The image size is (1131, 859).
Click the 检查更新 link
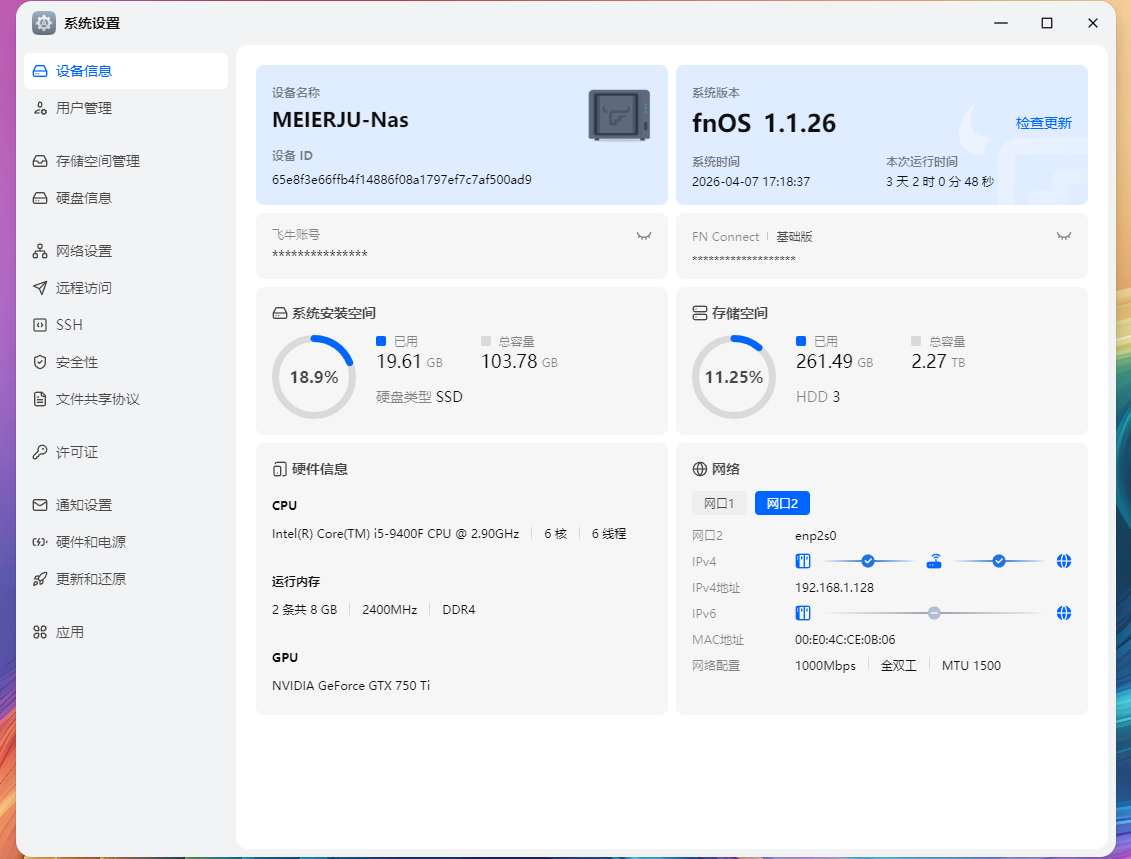coord(1043,123)
